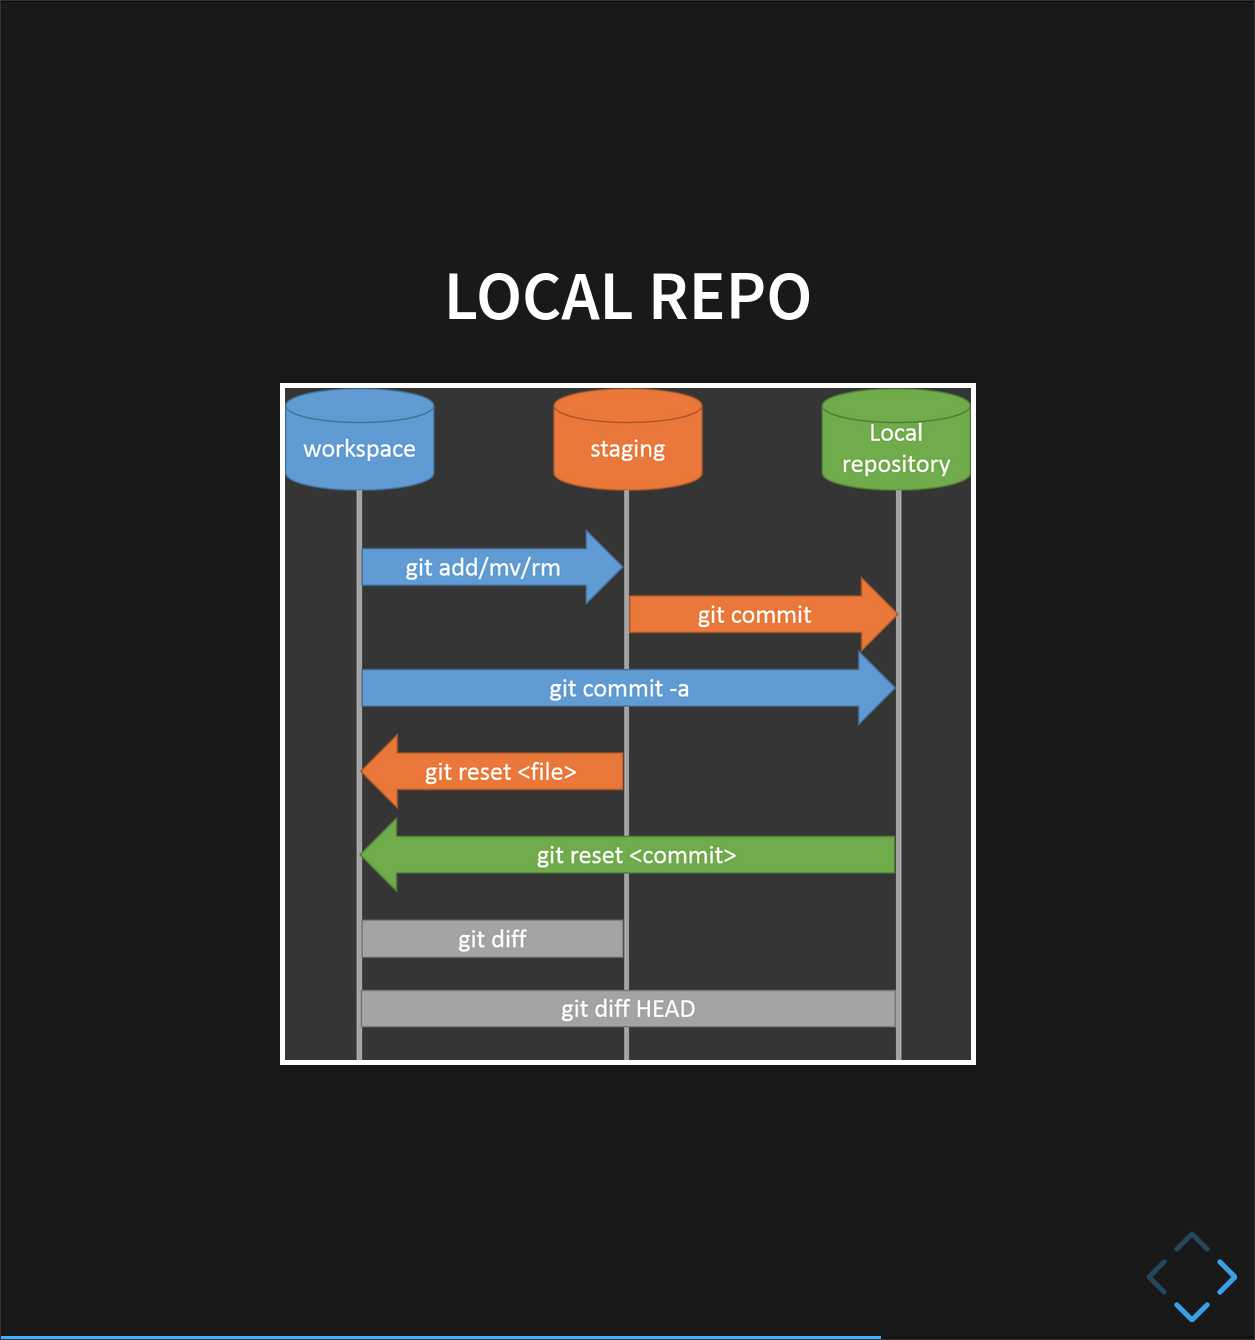Click the git commit -a arrow
1255x1340 pixels.
[620, 688]
